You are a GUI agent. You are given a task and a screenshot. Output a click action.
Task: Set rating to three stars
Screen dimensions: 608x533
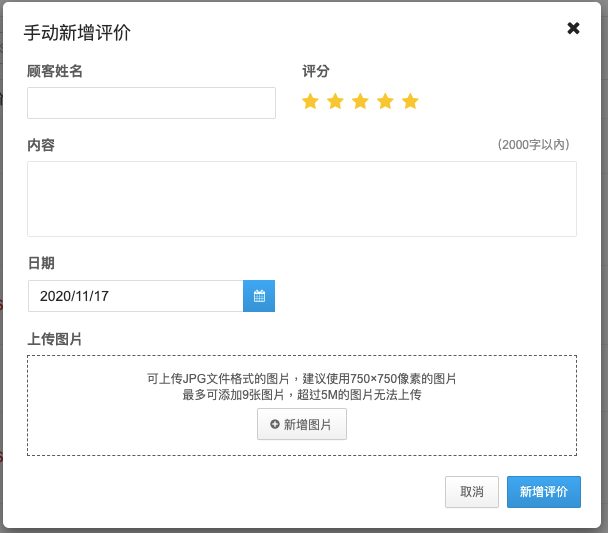point(360,102)
